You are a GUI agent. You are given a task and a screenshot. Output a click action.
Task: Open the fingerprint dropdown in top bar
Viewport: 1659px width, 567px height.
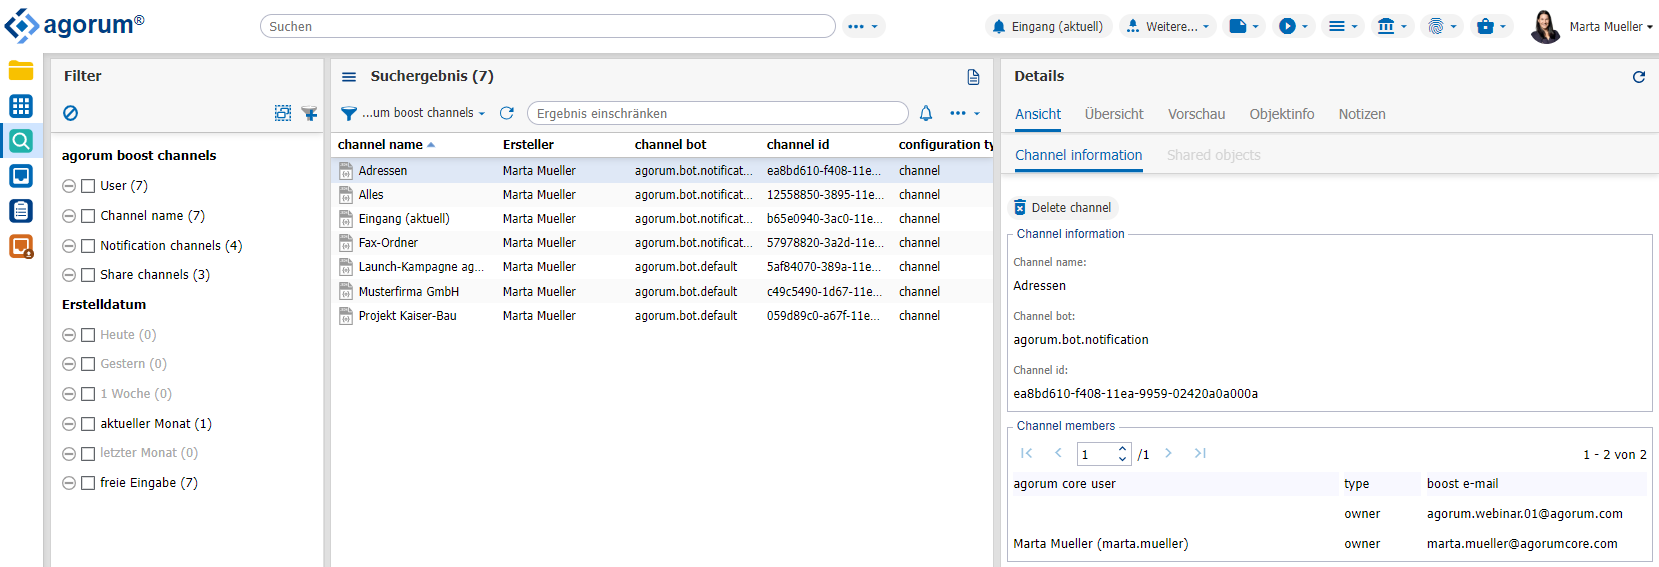1442,27
